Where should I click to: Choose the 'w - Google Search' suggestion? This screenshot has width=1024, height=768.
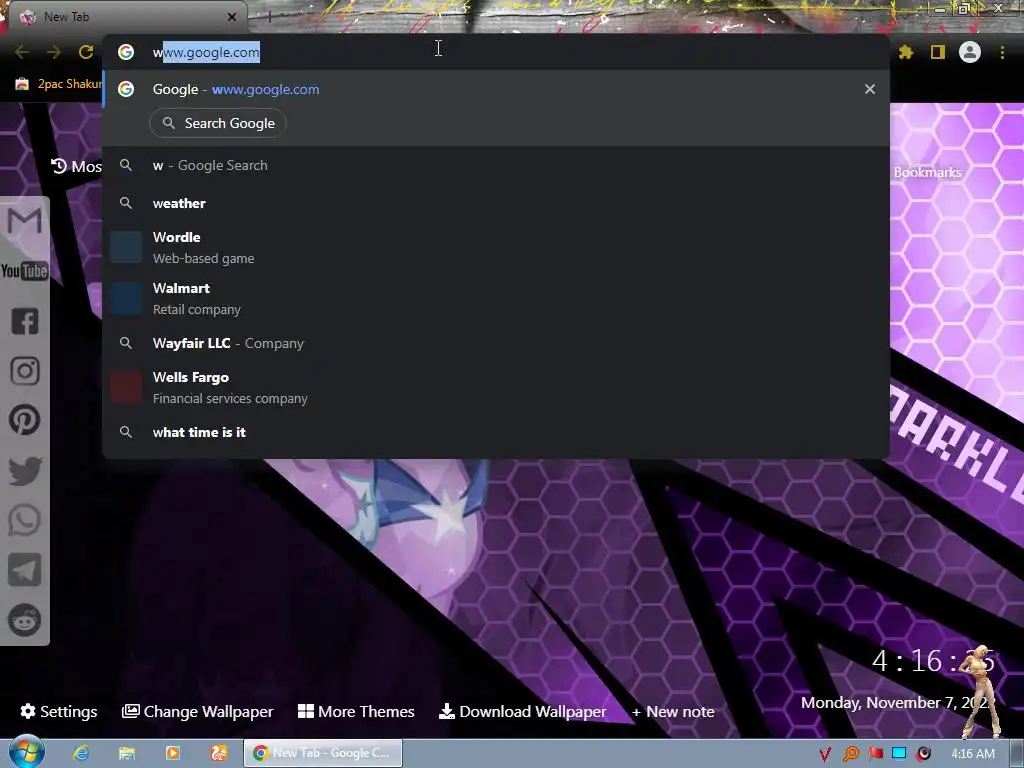(x=496, y=165)
